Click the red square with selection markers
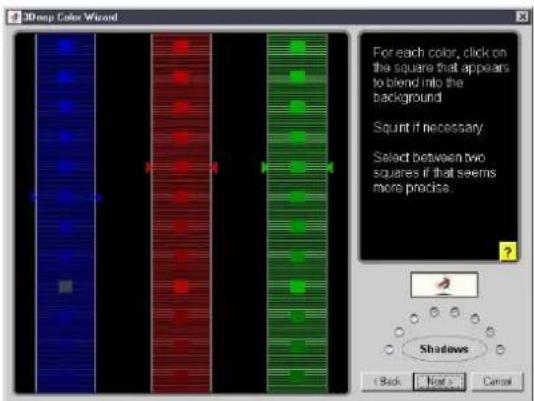Screen dimensions: 534x401 tap(182, 167)
